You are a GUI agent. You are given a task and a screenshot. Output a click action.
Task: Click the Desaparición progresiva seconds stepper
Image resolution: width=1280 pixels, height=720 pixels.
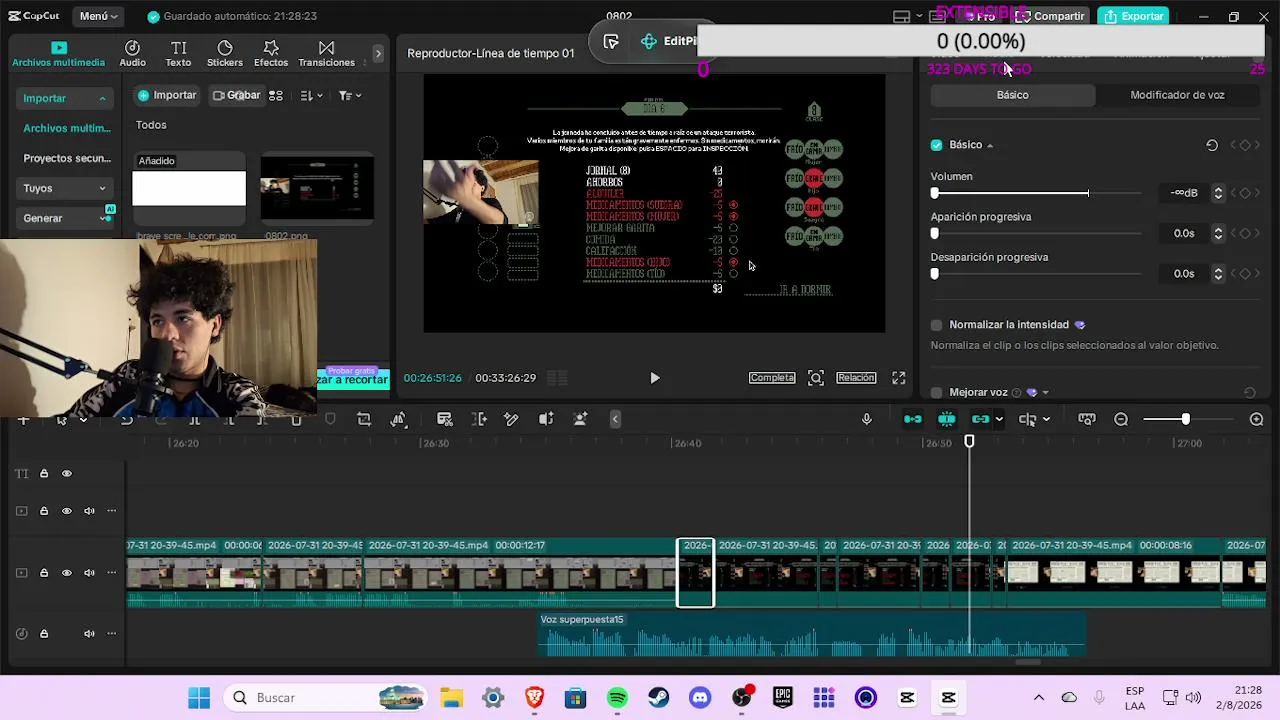click(x=1218, y=273)
